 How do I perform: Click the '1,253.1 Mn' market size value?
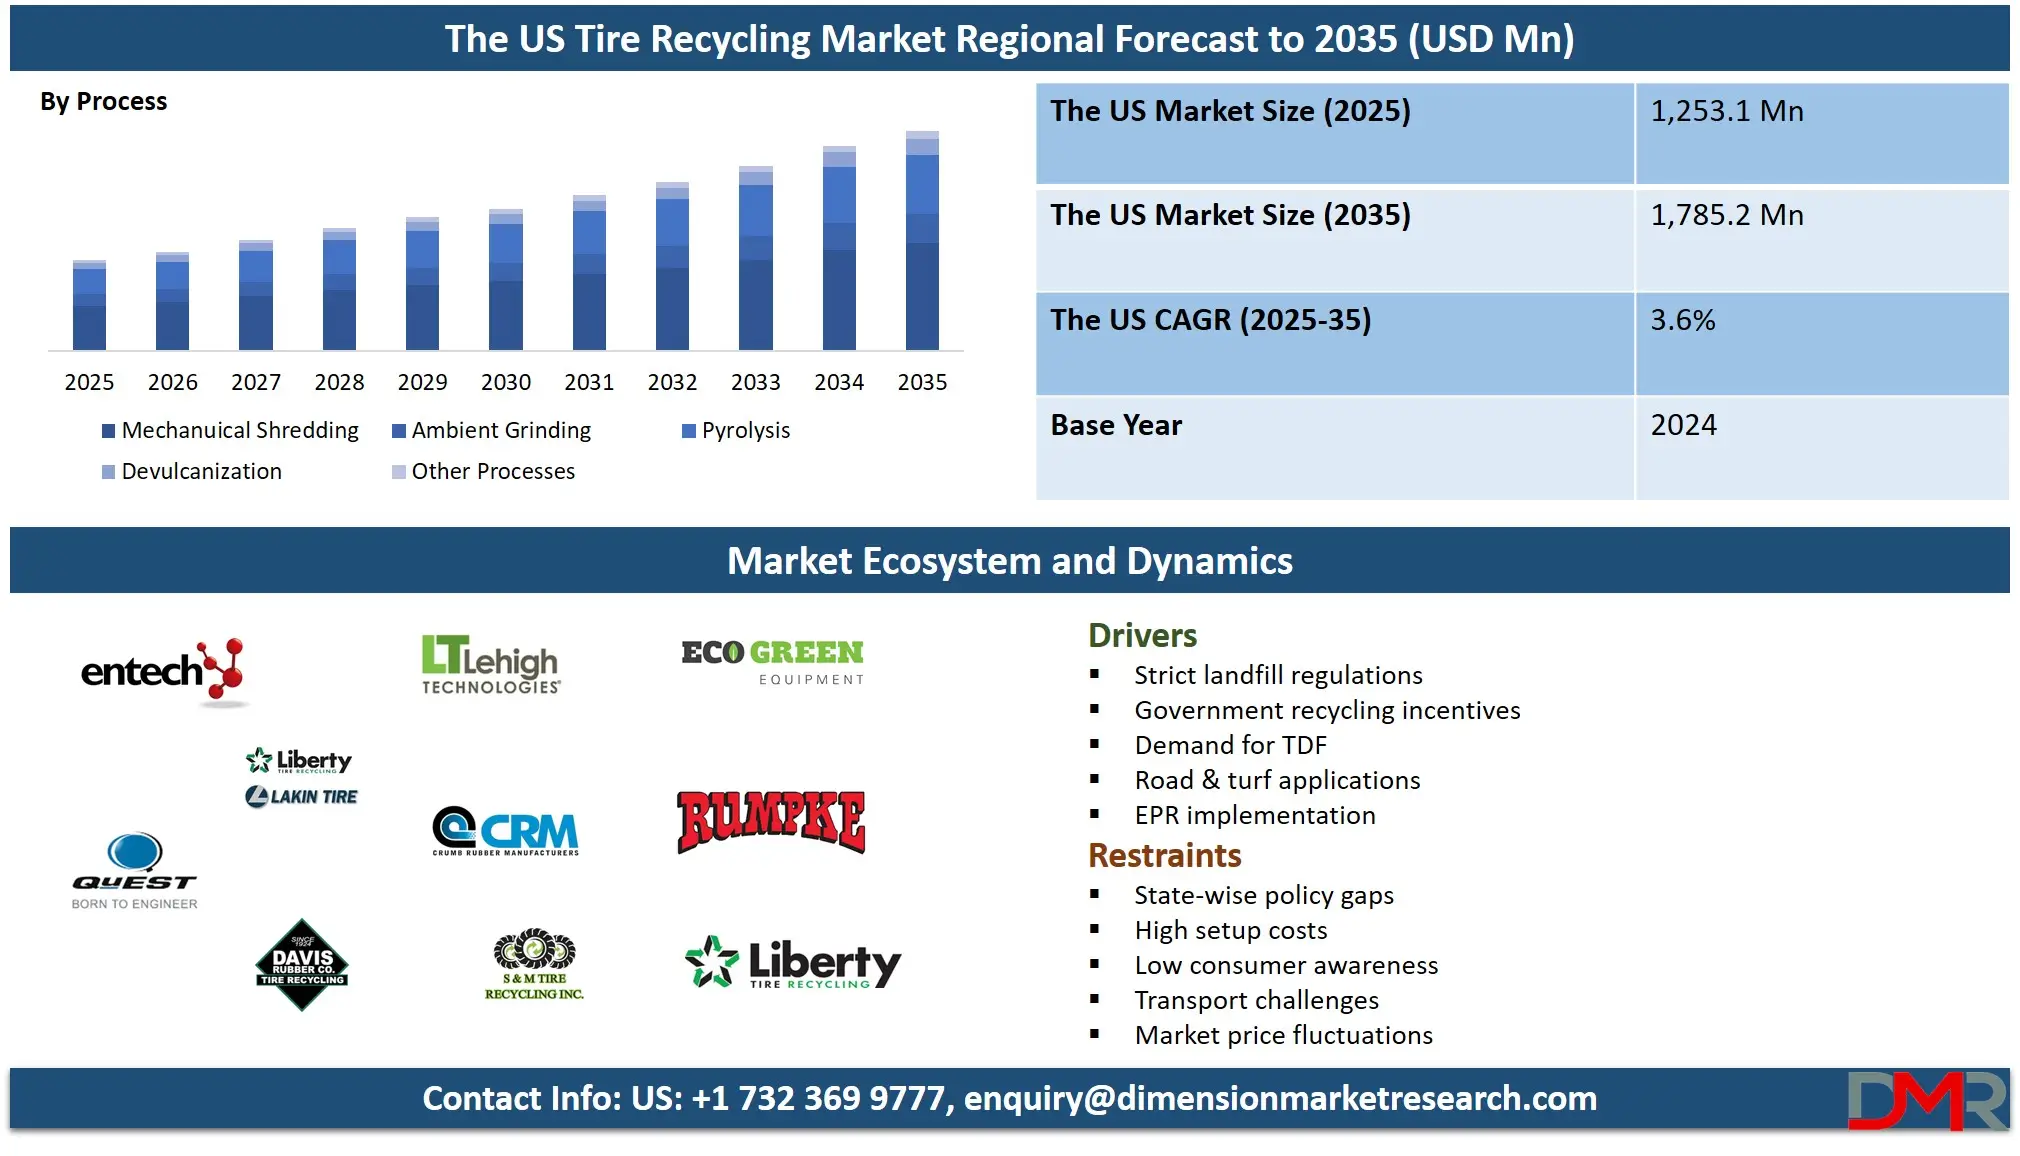pyautogui.click(x=1727, y=111)
